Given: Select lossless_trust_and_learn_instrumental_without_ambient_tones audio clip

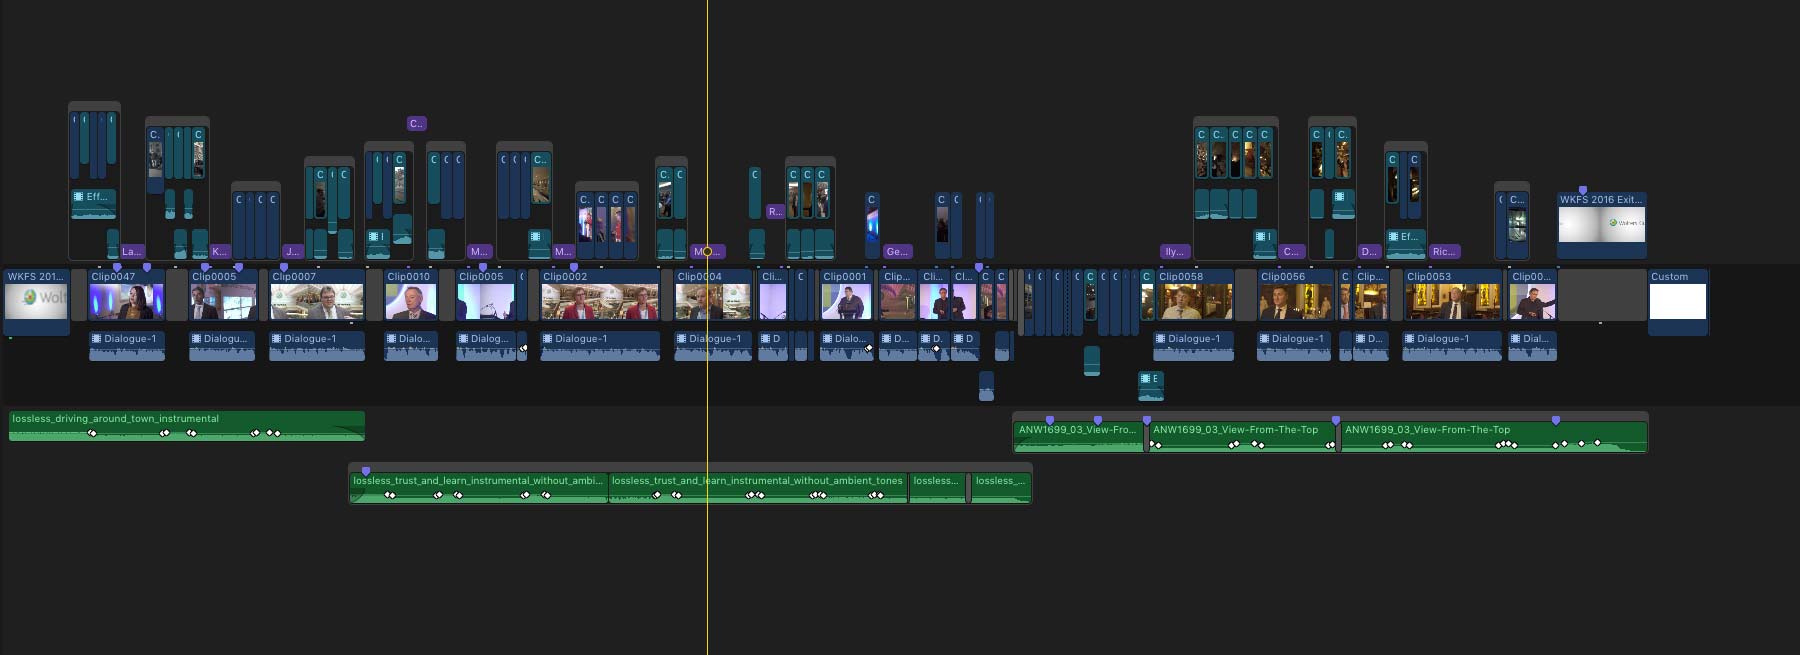Looking at the screenshot, I should coord(758,488).
